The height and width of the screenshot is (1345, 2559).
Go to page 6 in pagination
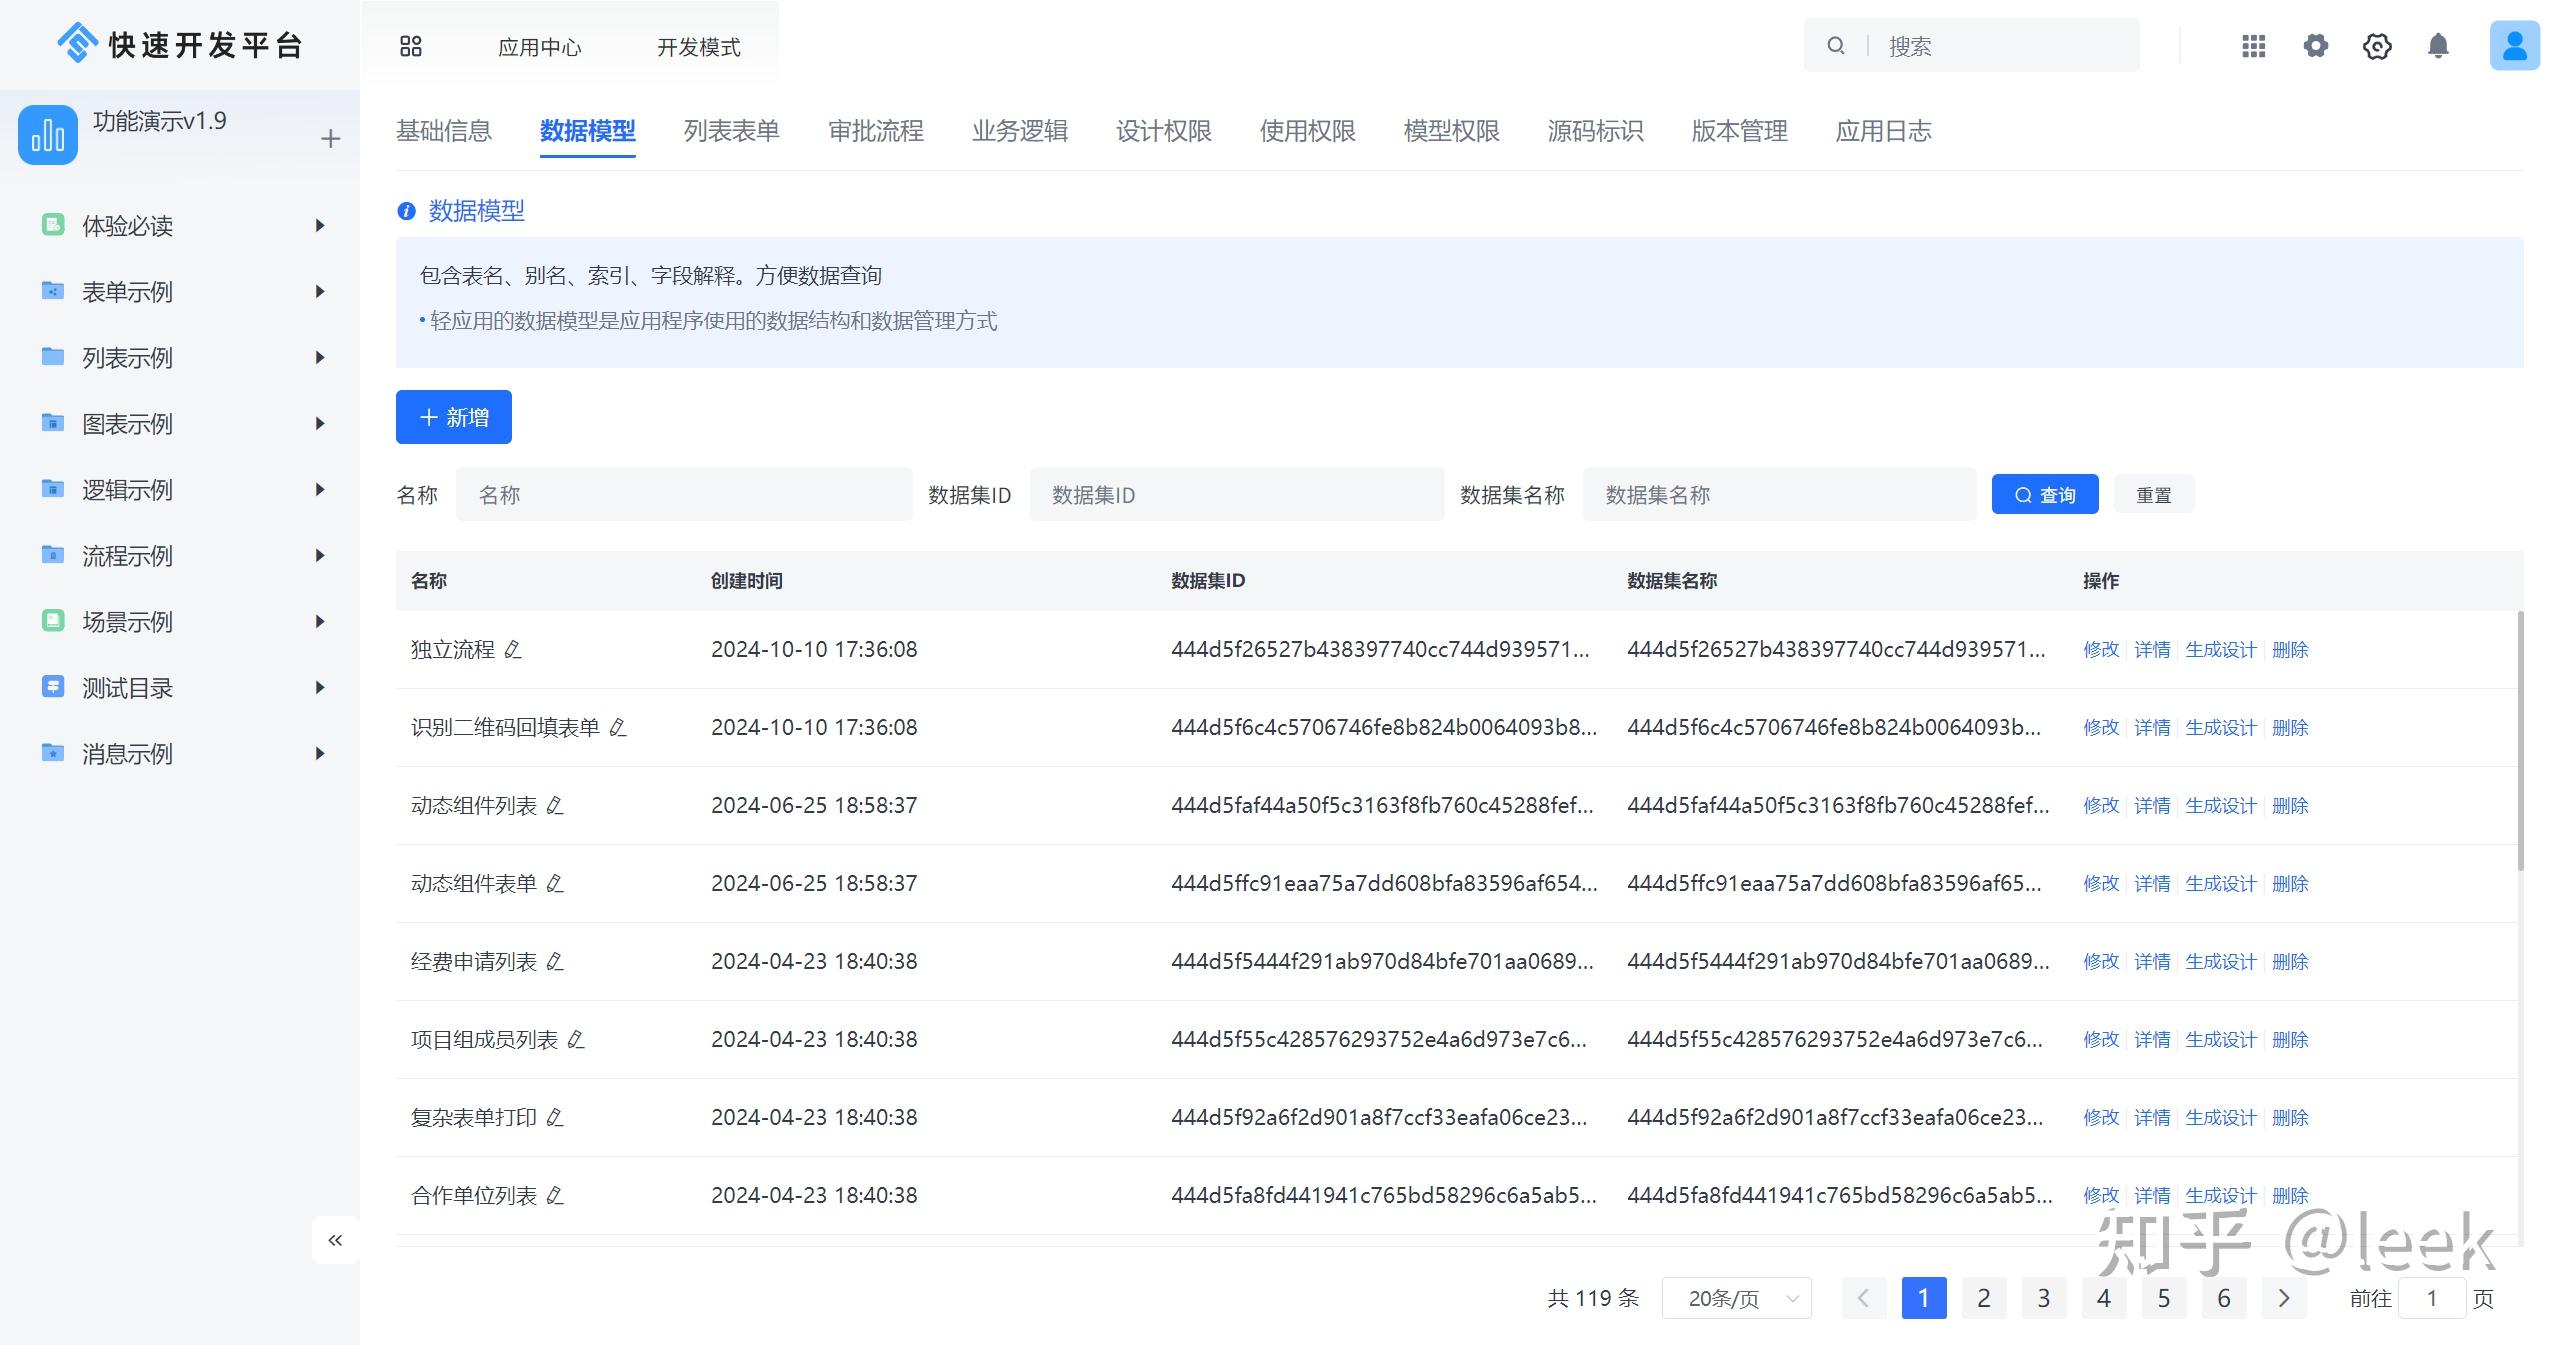[2224, 1298]
